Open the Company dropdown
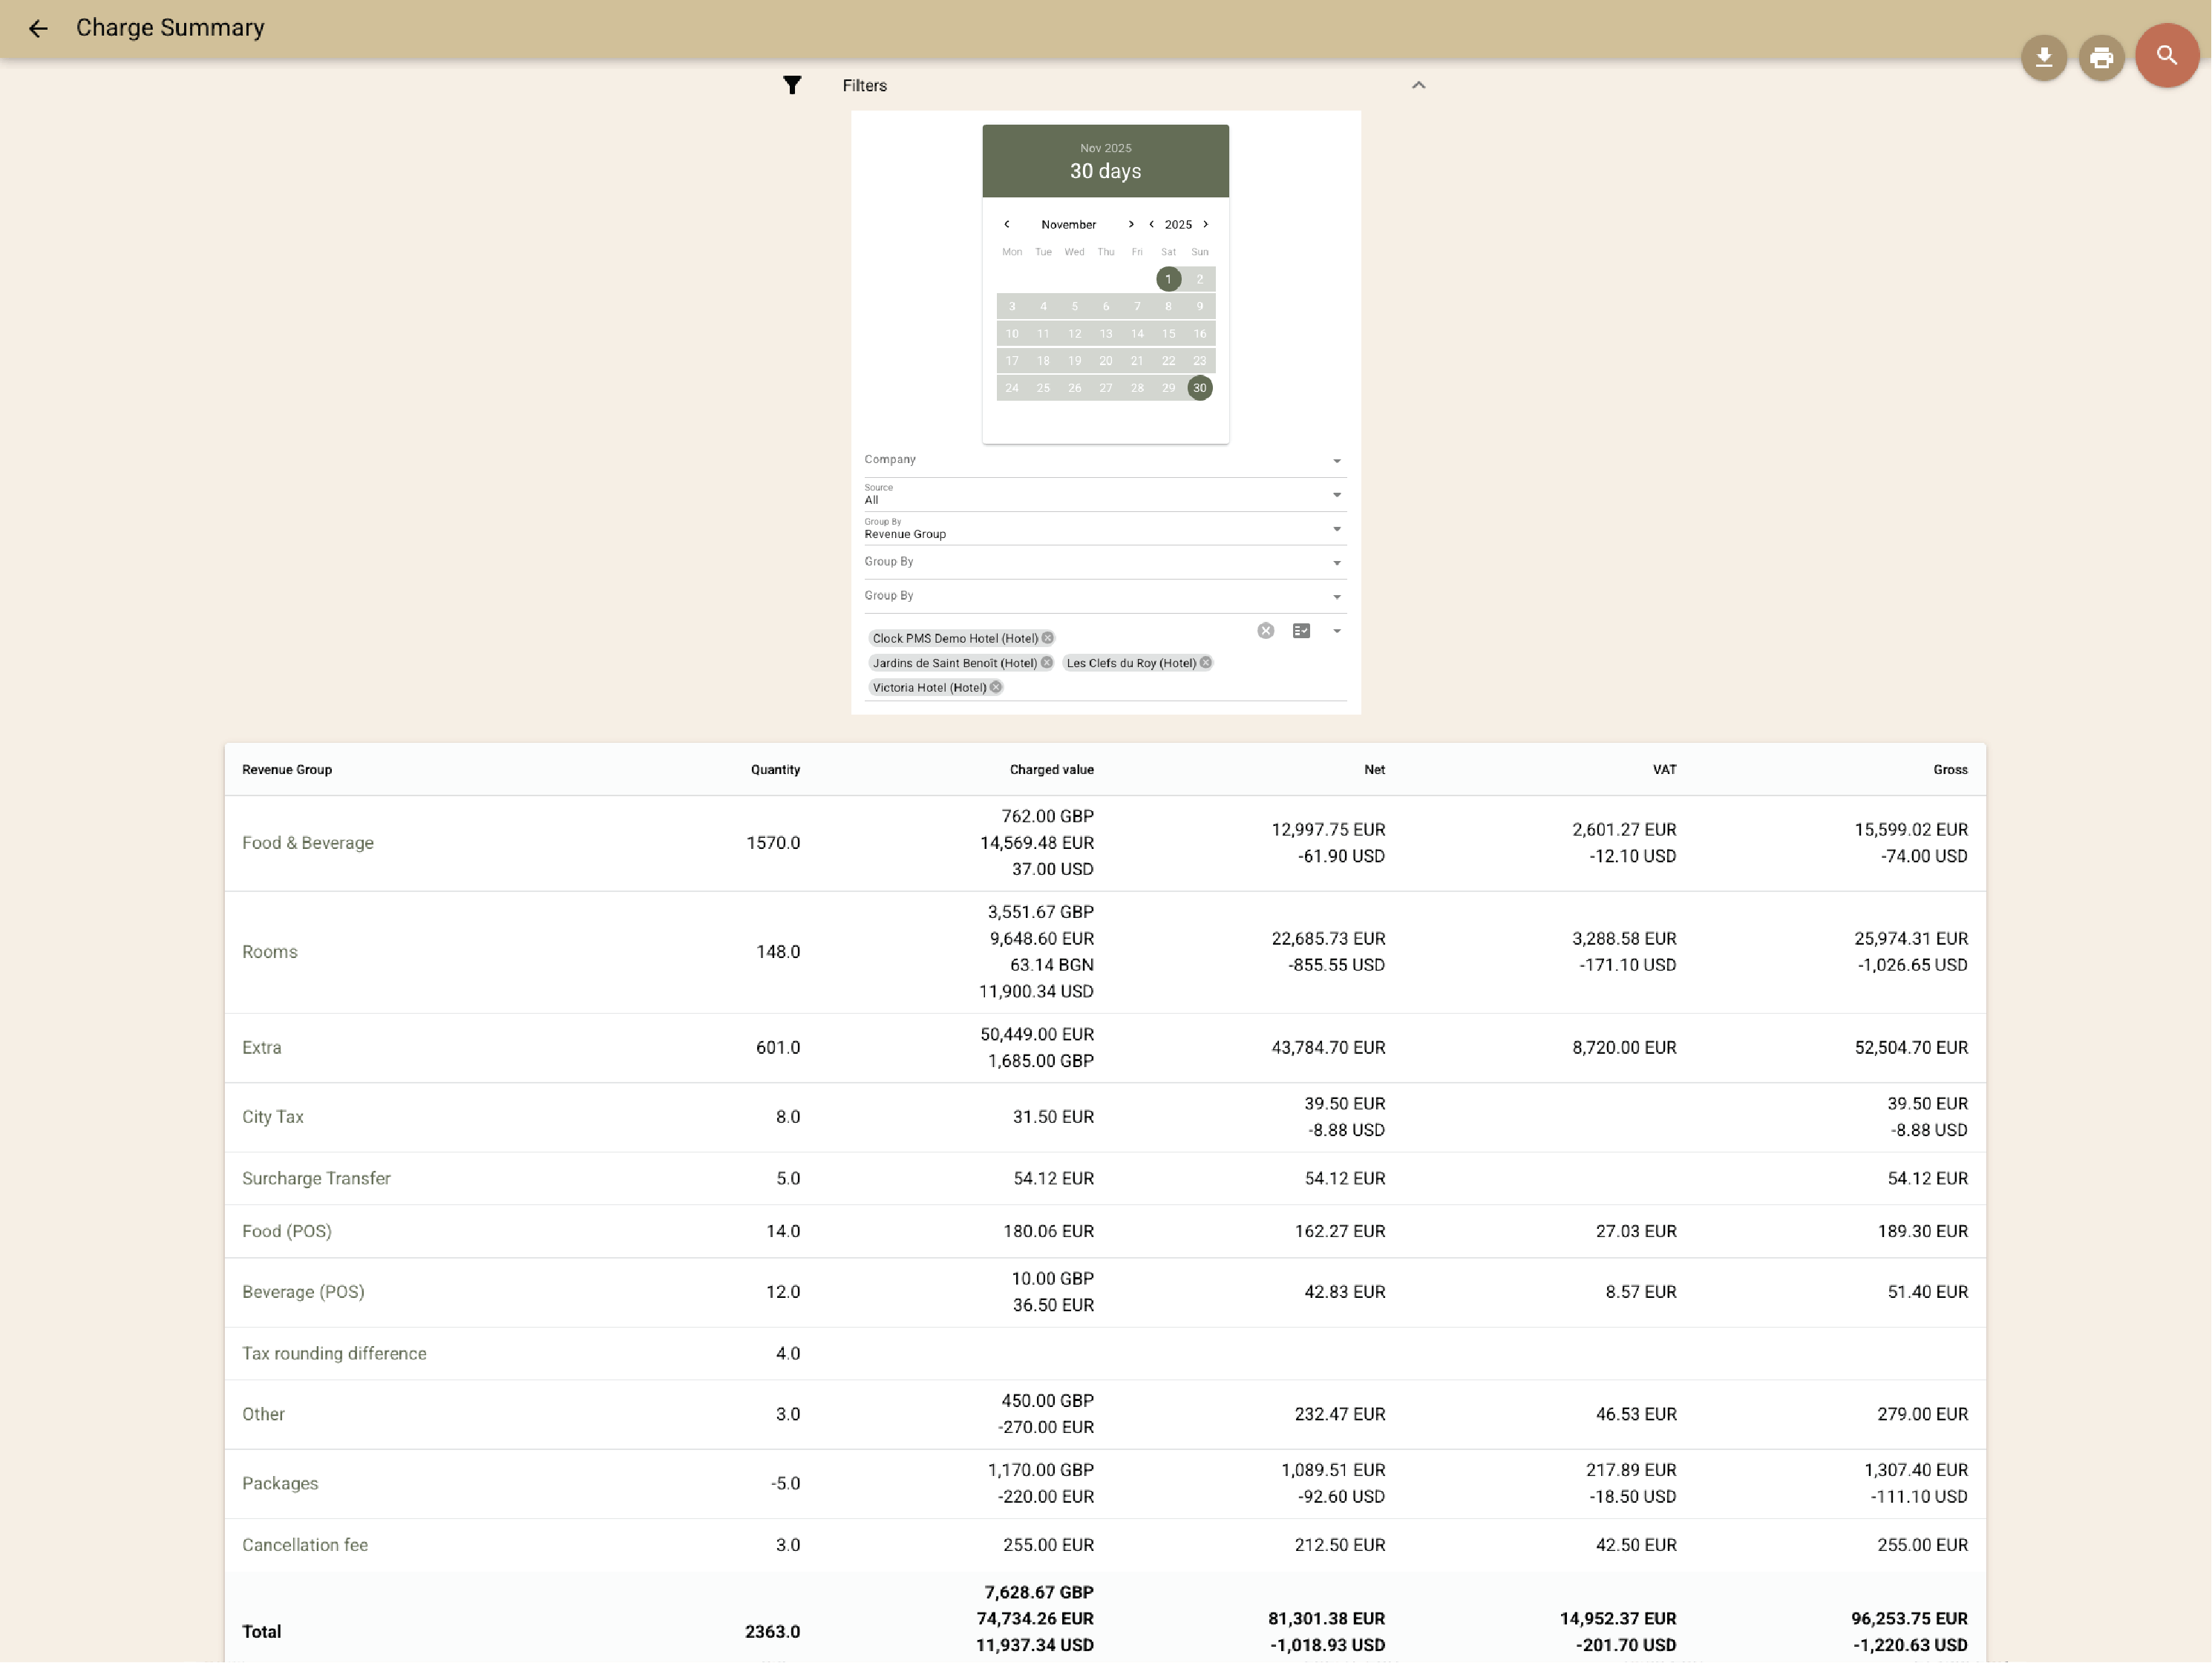2212x1663 pixels. pos(1336,461)
